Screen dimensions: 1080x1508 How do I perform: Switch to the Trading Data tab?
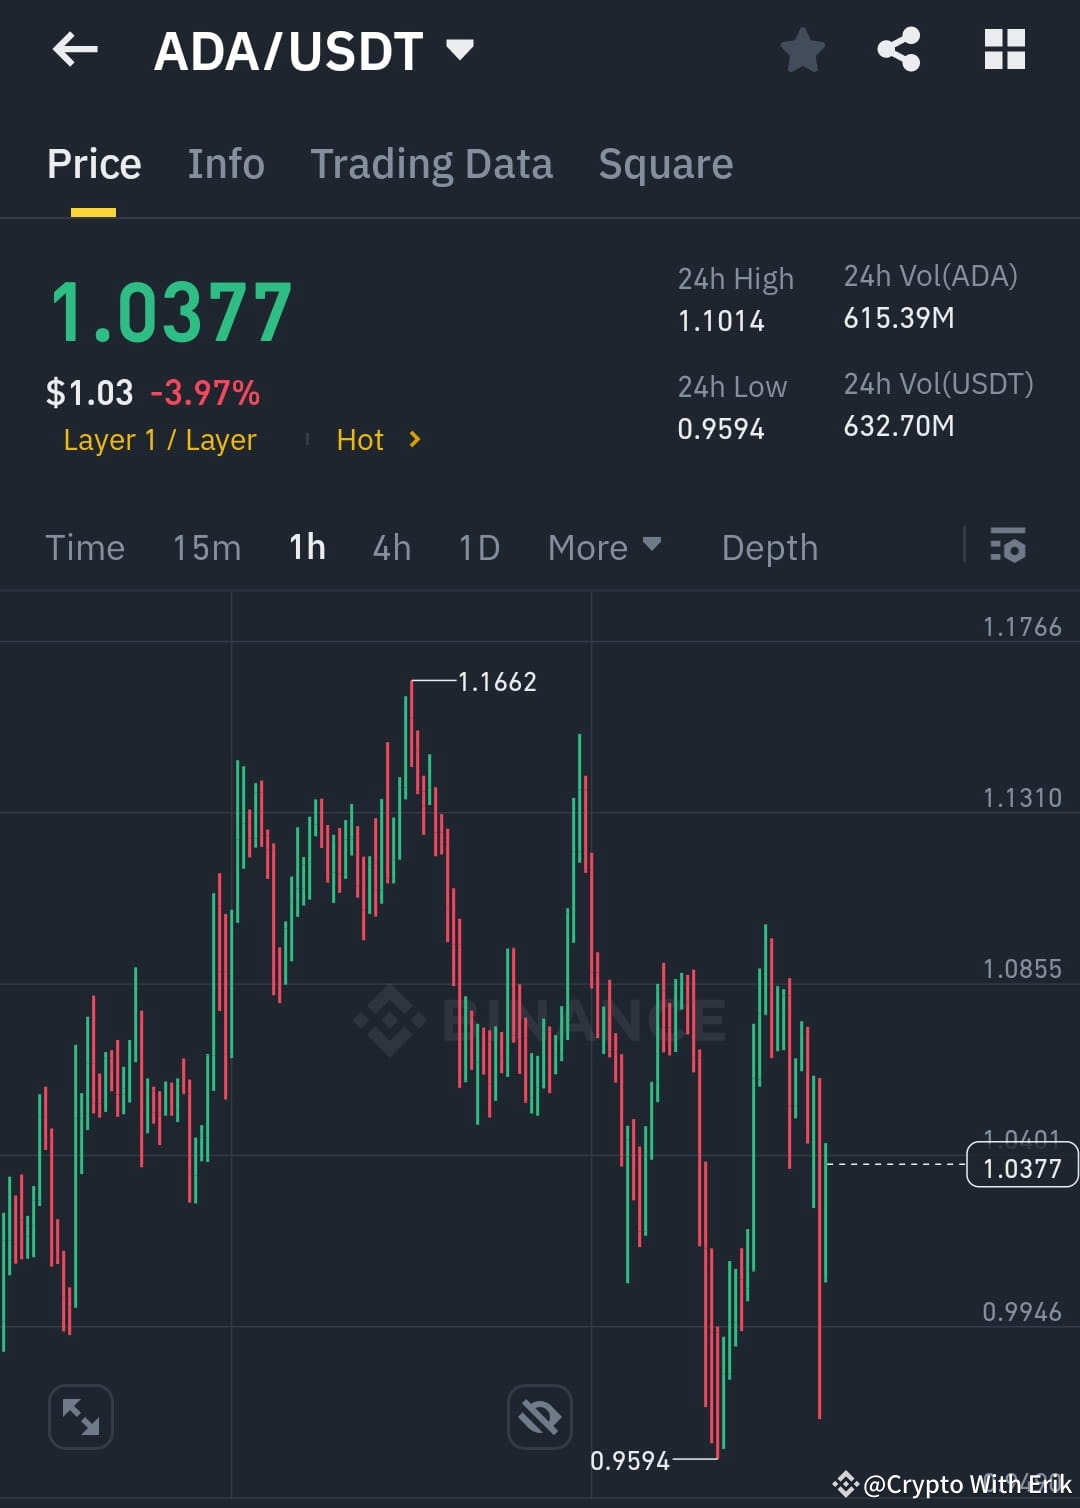point(431,163)
